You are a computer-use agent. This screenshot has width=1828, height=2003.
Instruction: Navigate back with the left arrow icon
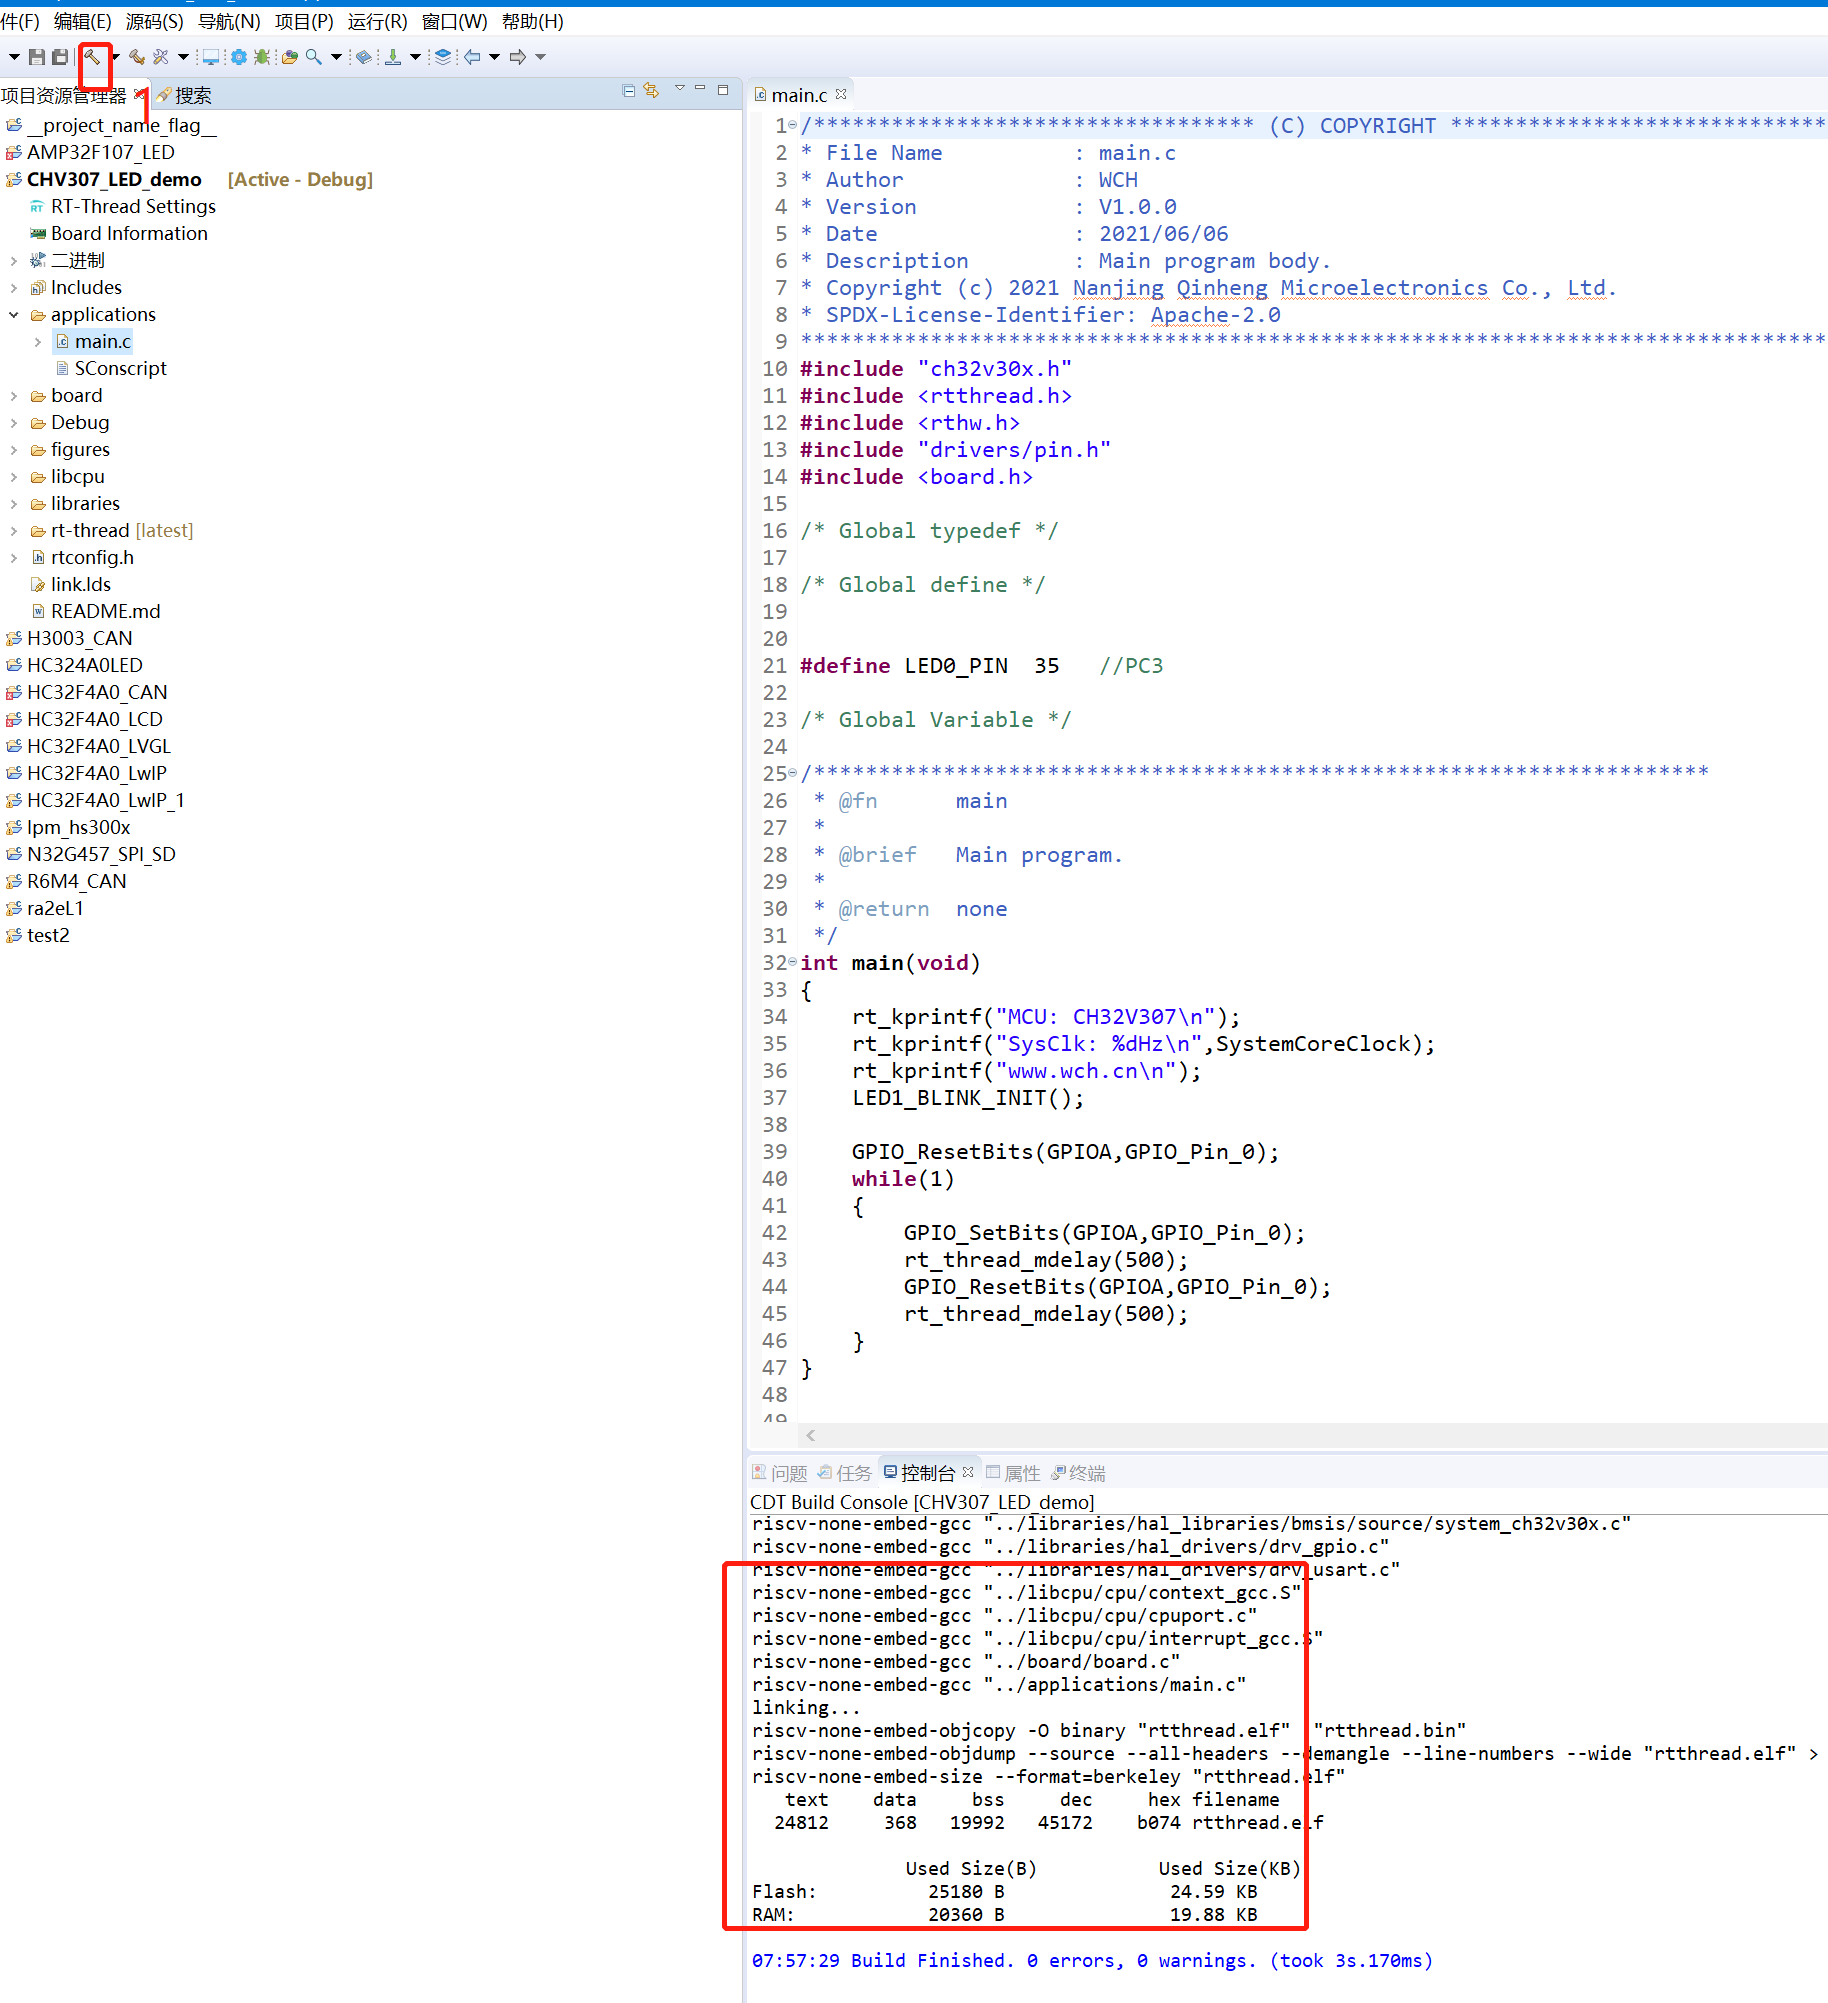[x=472, y=57]
